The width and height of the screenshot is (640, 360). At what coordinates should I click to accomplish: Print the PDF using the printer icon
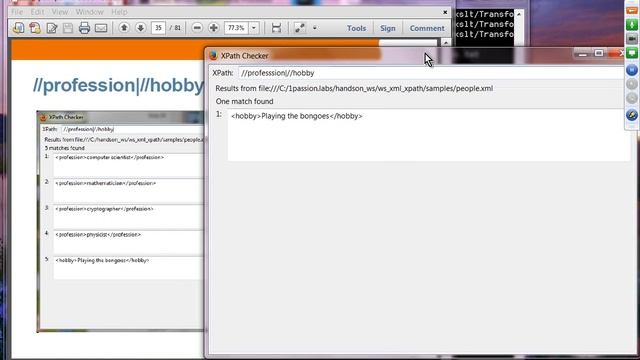84,28
